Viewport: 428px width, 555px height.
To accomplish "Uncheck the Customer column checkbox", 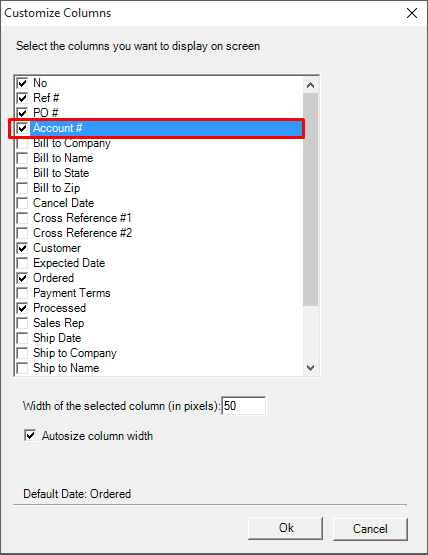I will 22,248.
